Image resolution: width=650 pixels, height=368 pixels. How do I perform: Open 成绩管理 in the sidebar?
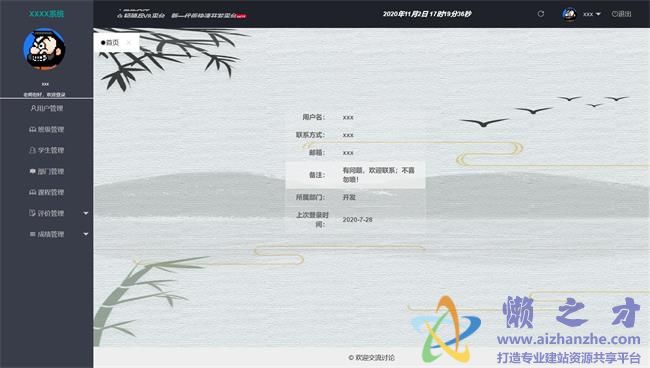point(46,234)
